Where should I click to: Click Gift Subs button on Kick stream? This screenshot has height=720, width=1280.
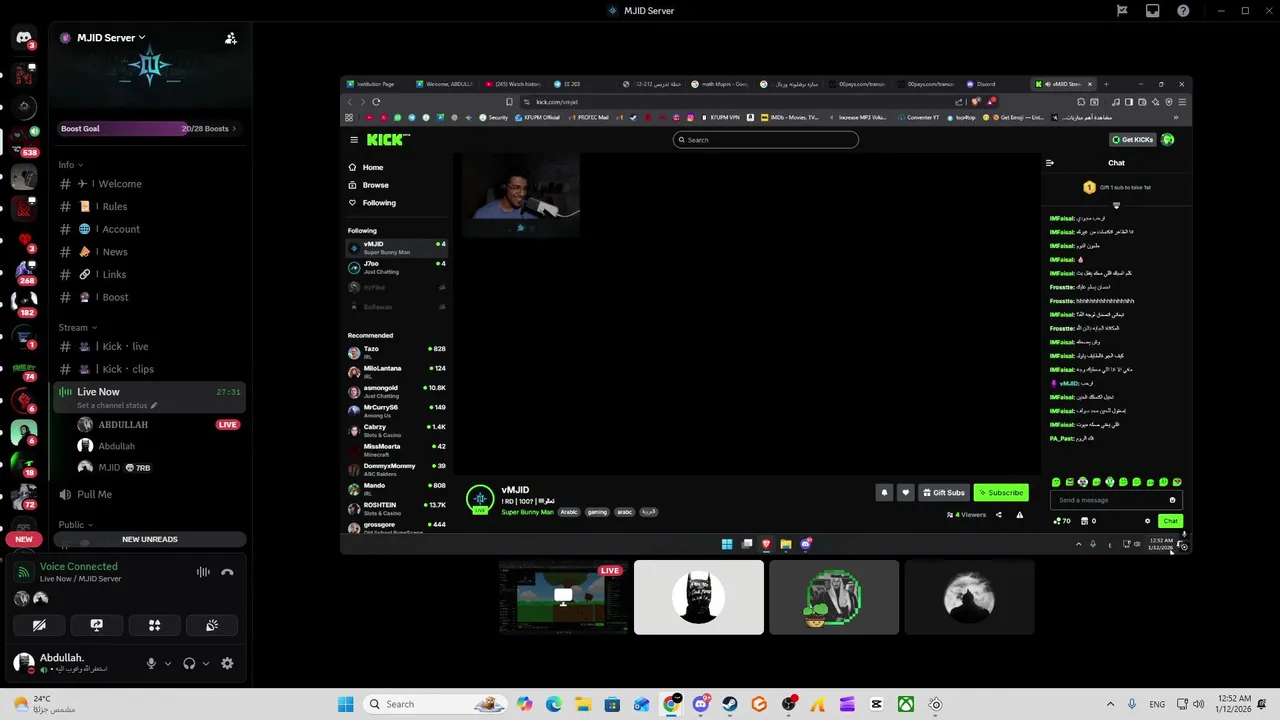944,492
